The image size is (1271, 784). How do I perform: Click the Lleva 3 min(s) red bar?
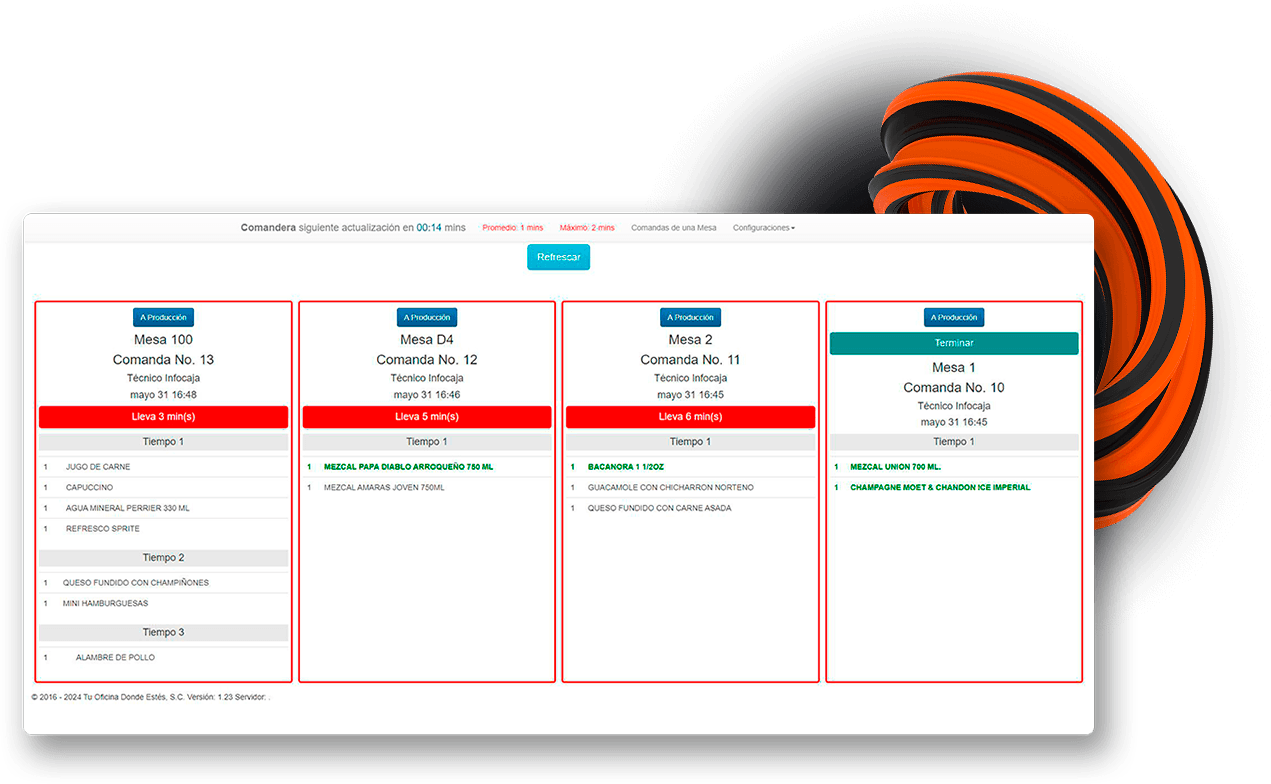163,417
